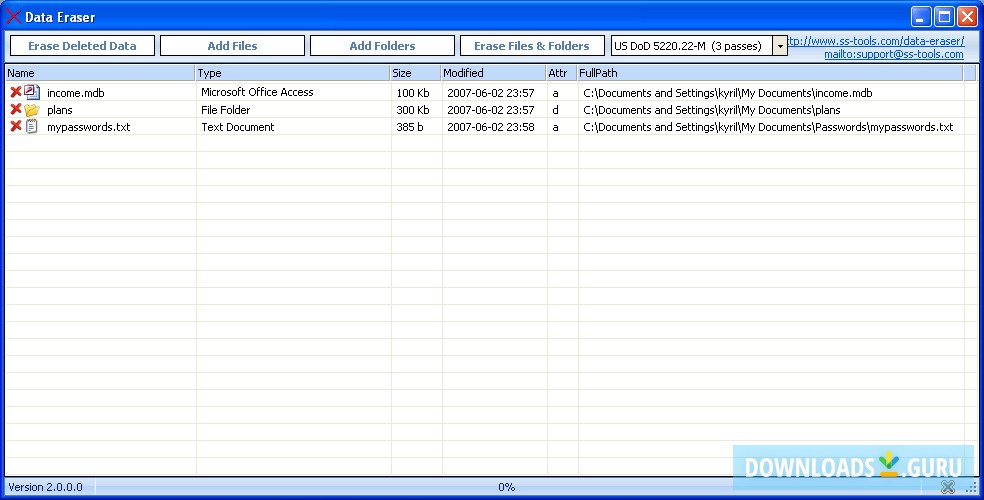Click the Erase Deleted Data button
984x500 pixels.
coord(82,46)
